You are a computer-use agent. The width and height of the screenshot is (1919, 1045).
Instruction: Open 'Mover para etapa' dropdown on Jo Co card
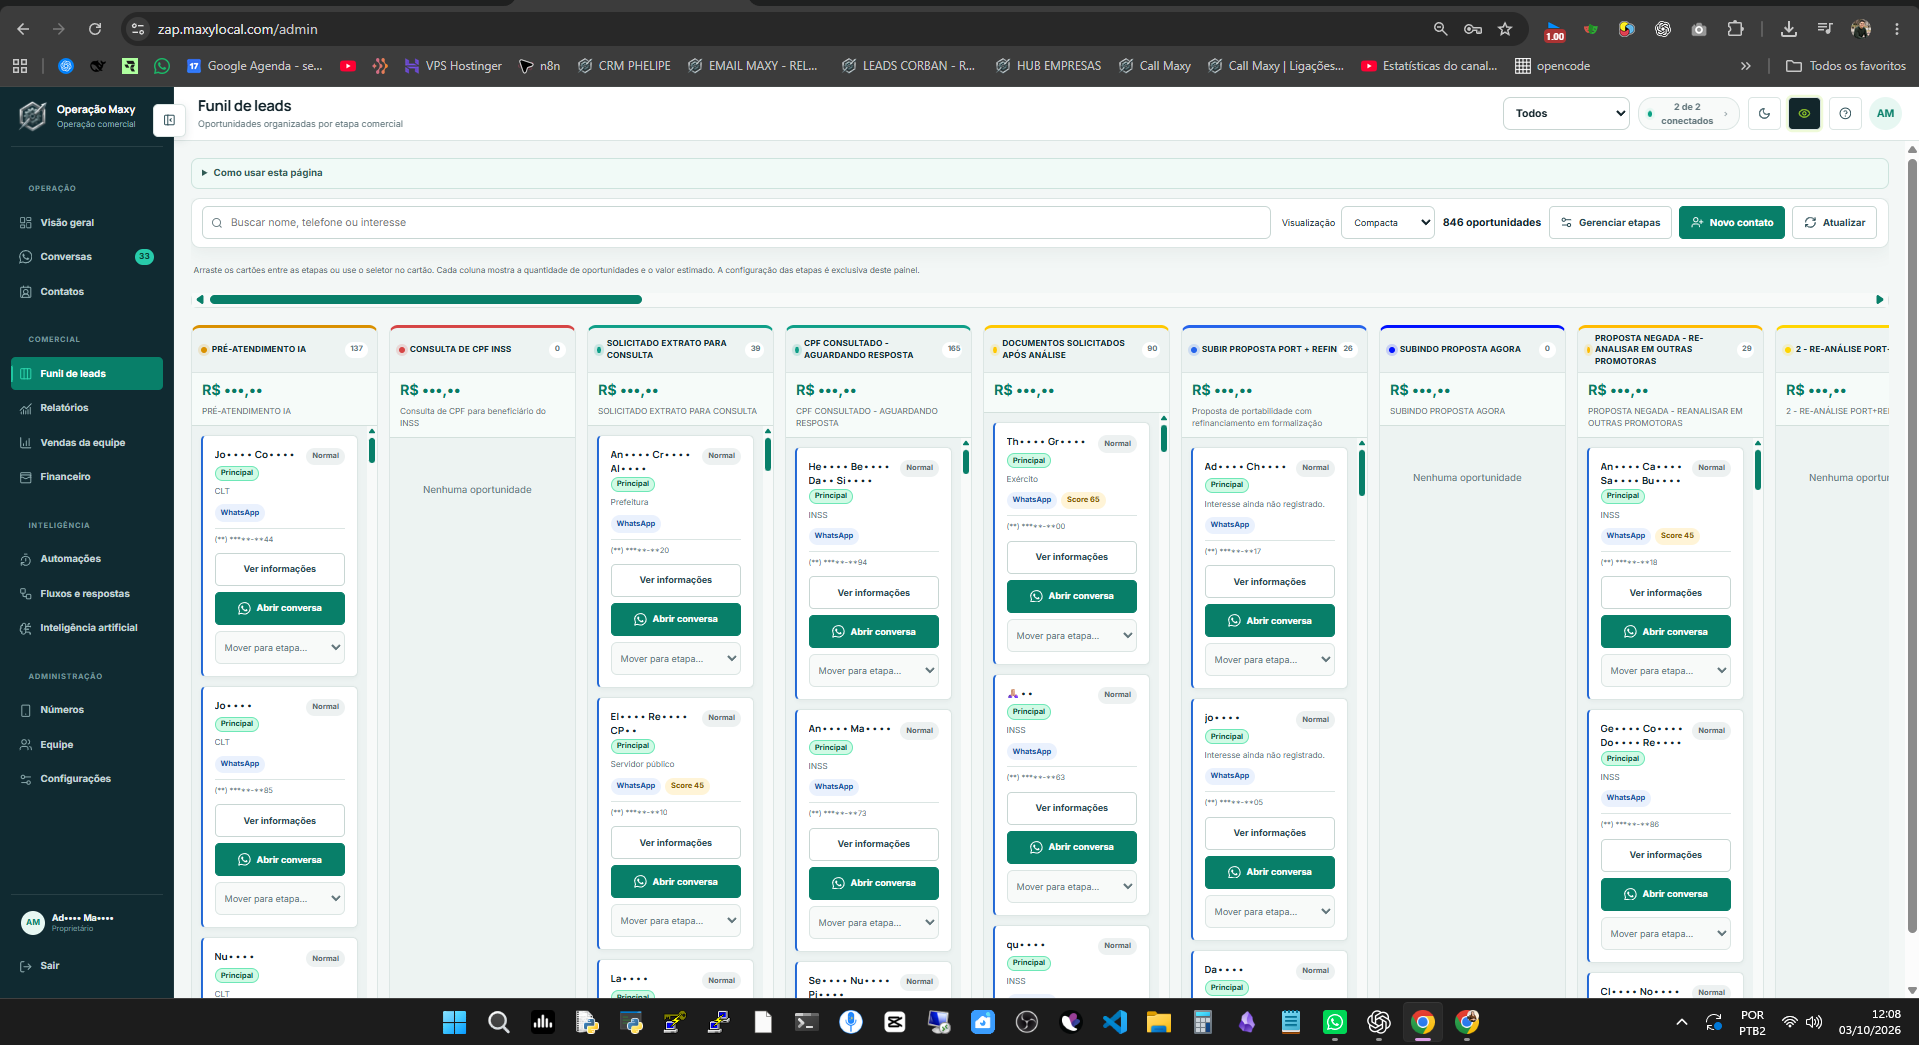pos(280,648)
